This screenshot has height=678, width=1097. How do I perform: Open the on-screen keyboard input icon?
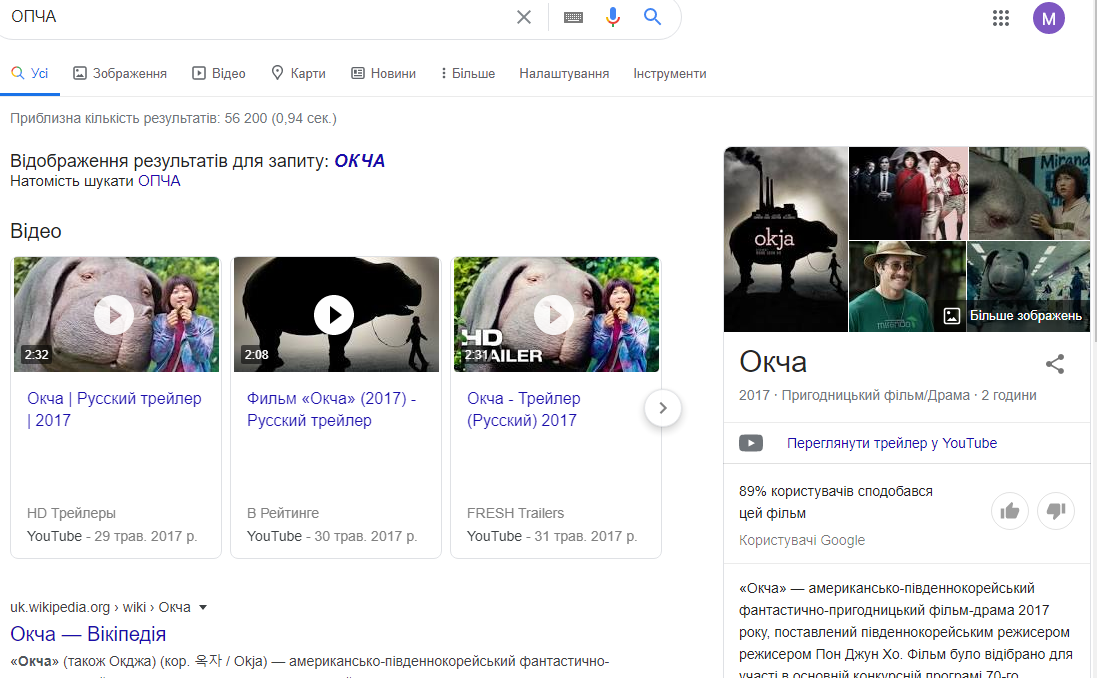[x=573, y=17]
